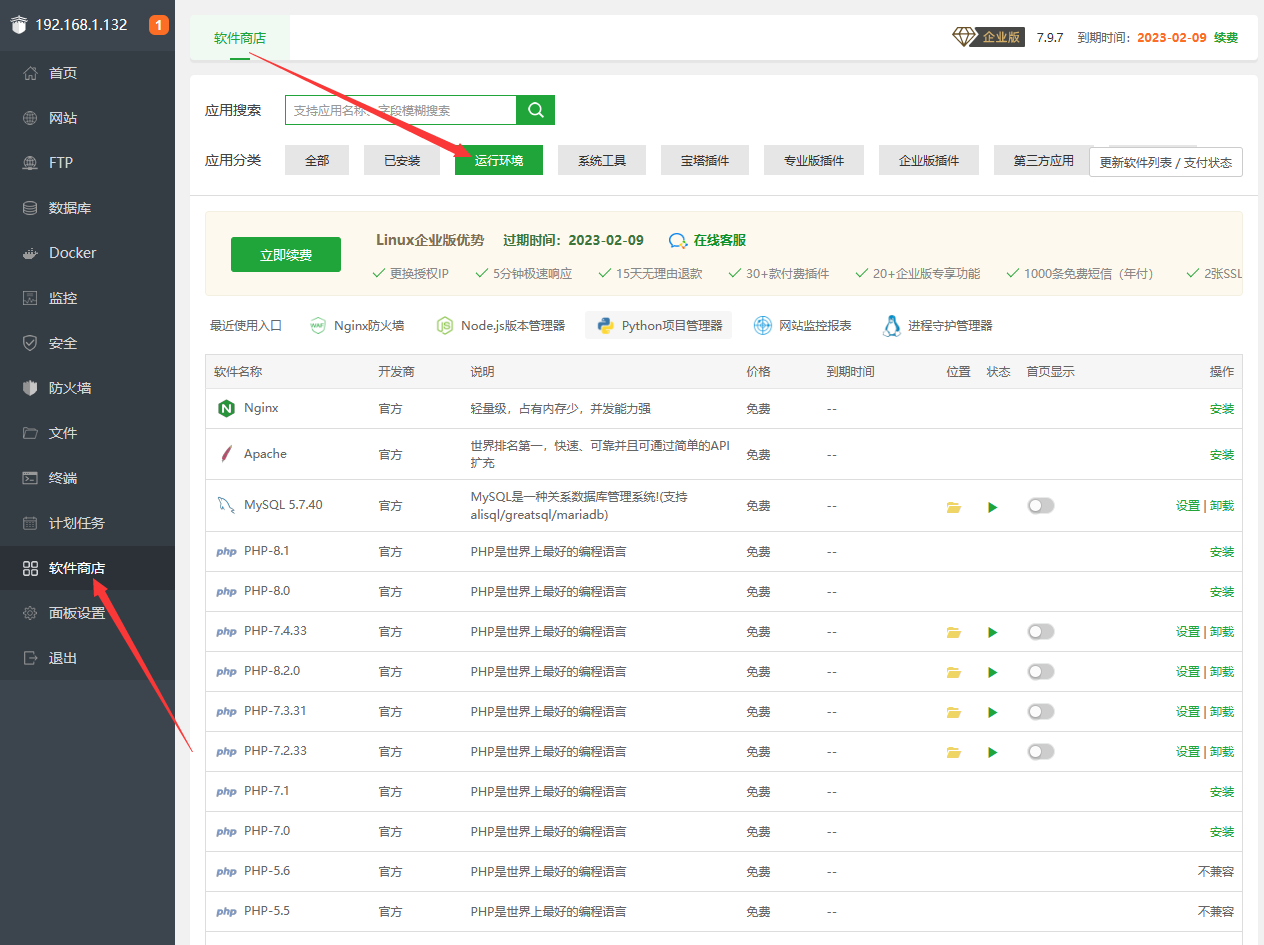Toggle homepage display for PHP-7.4.33
1264x945 pixels.
1041,631
